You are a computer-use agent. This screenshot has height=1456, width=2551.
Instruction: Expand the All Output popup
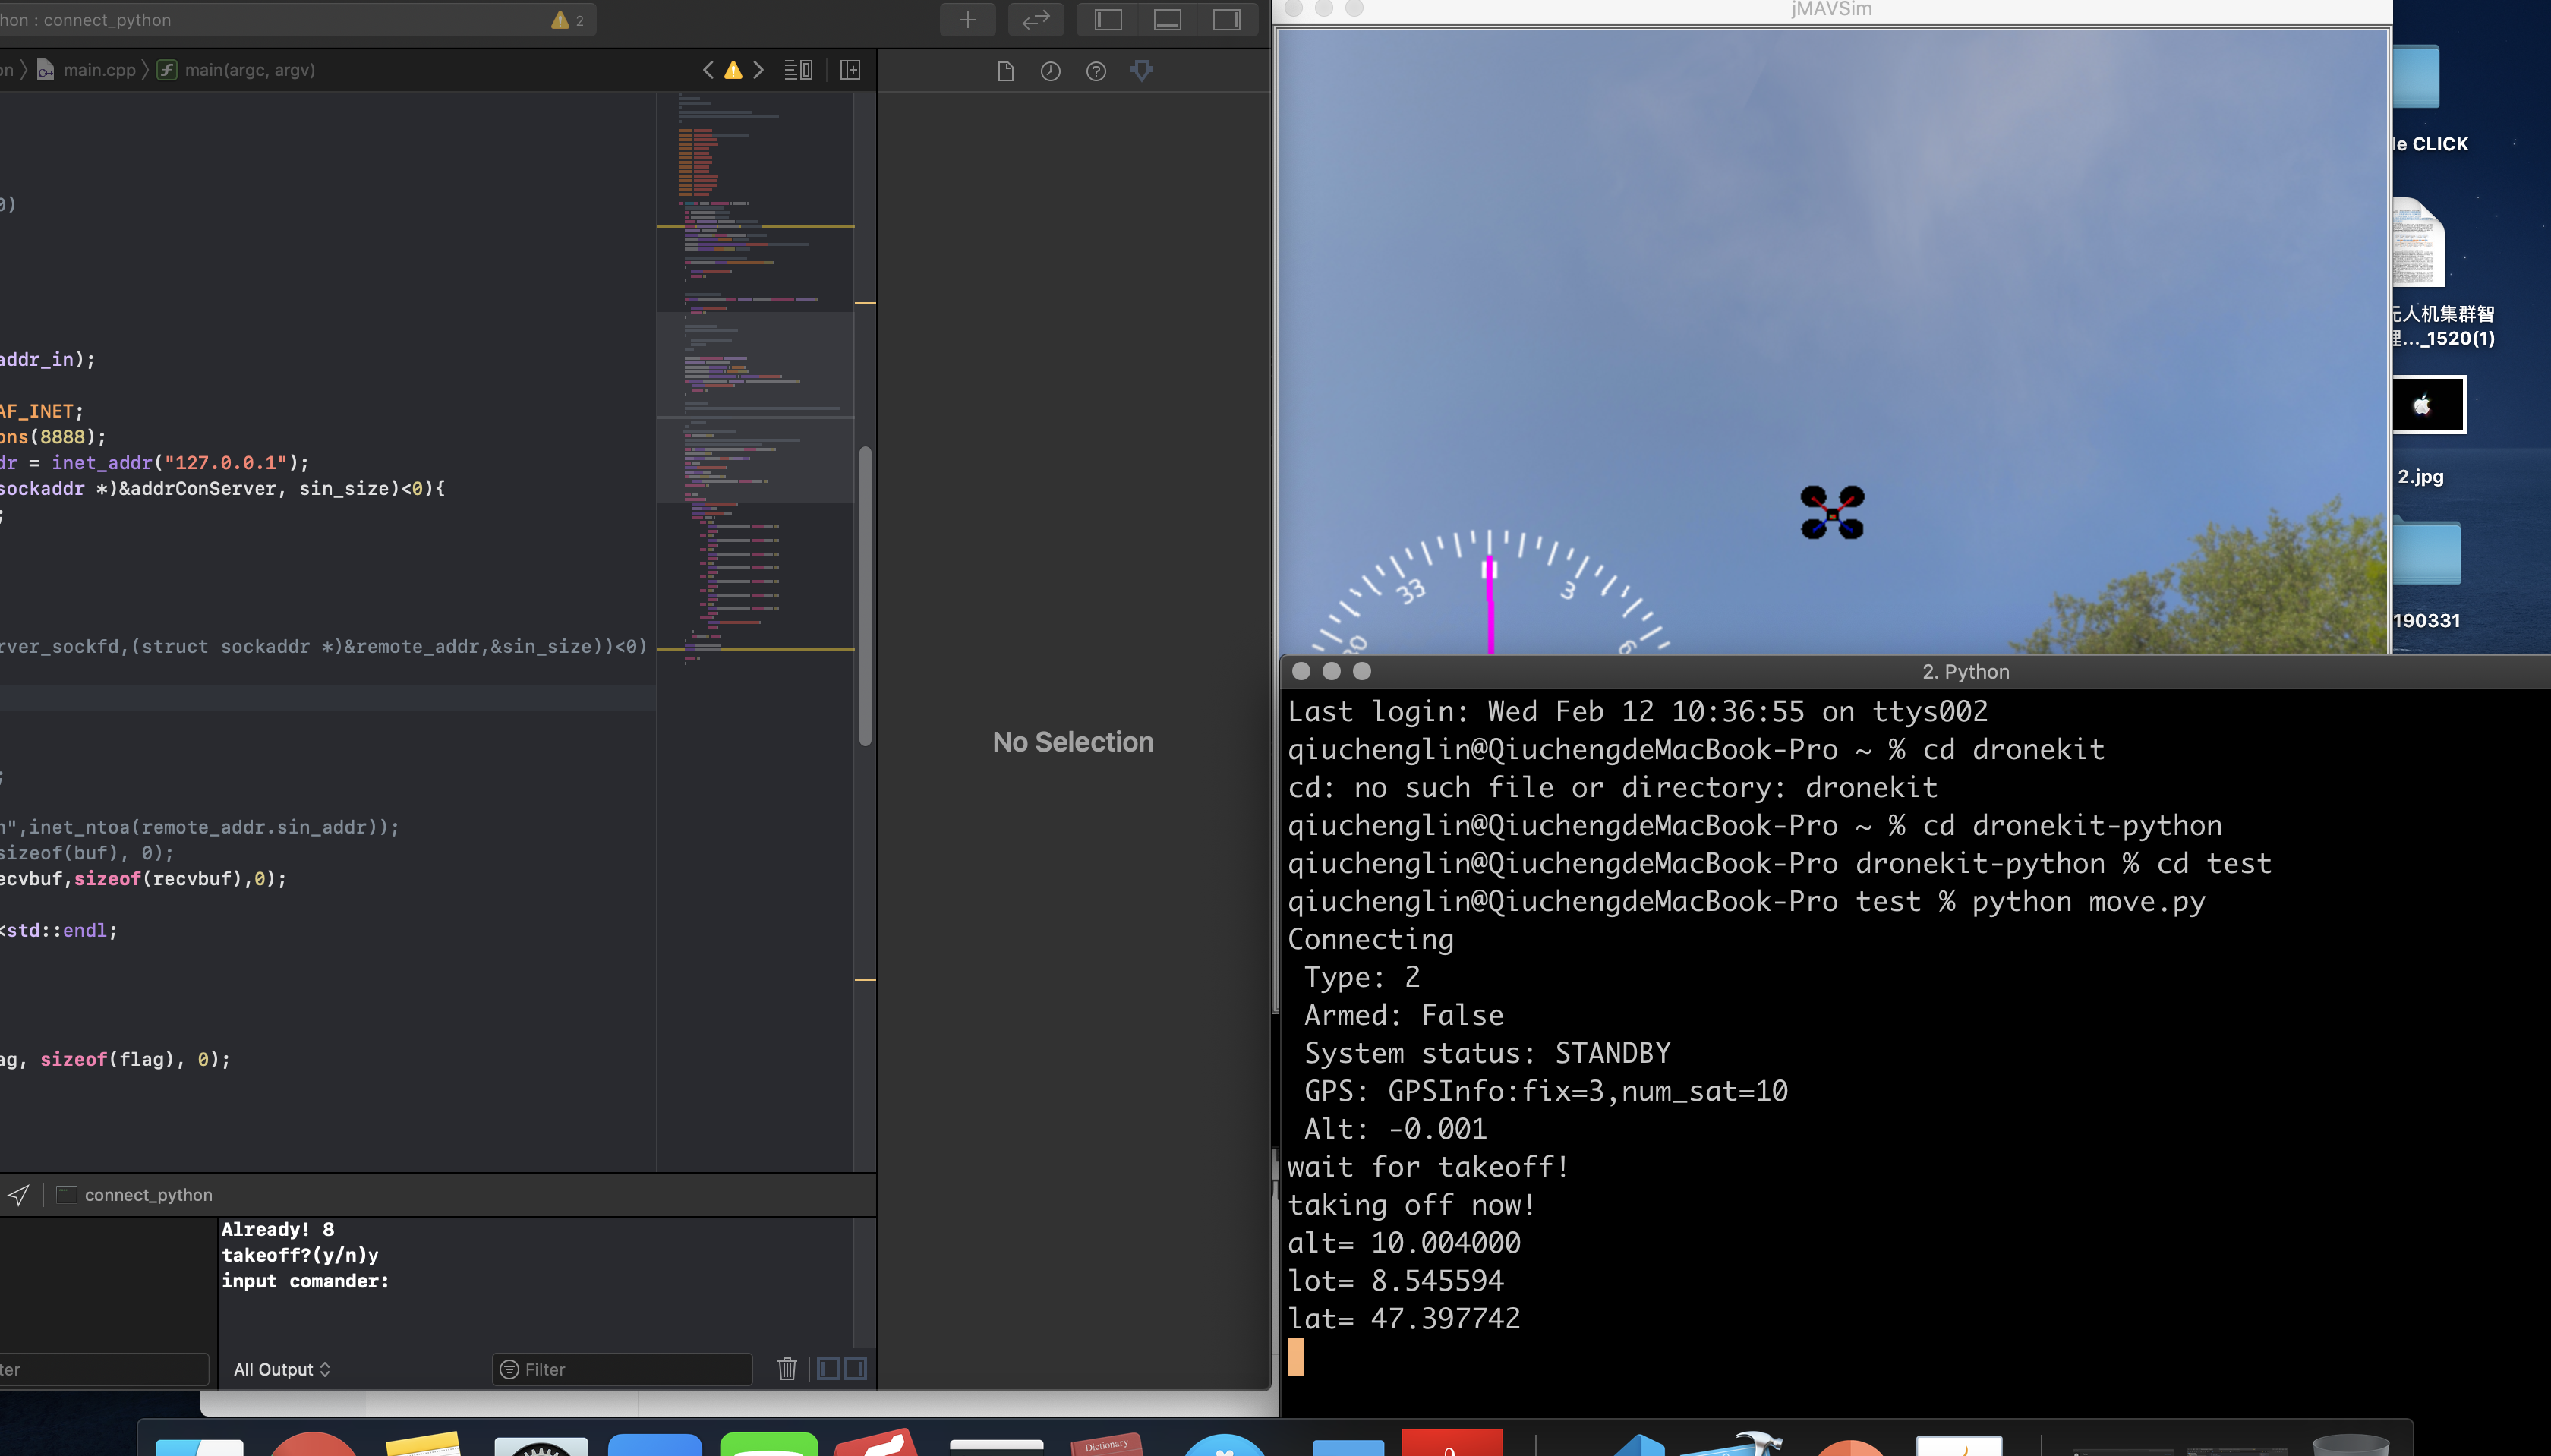coord(281,1369)
